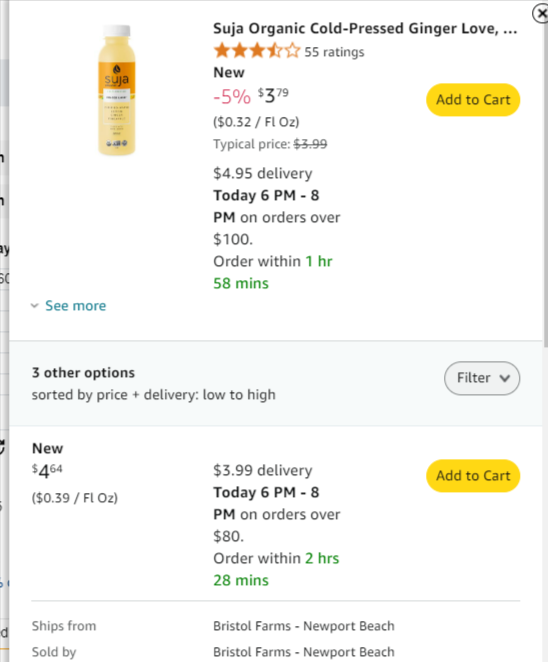Click the -5% discount label
The width and height of the screenshot is (548, 662).
pos(232,96)
